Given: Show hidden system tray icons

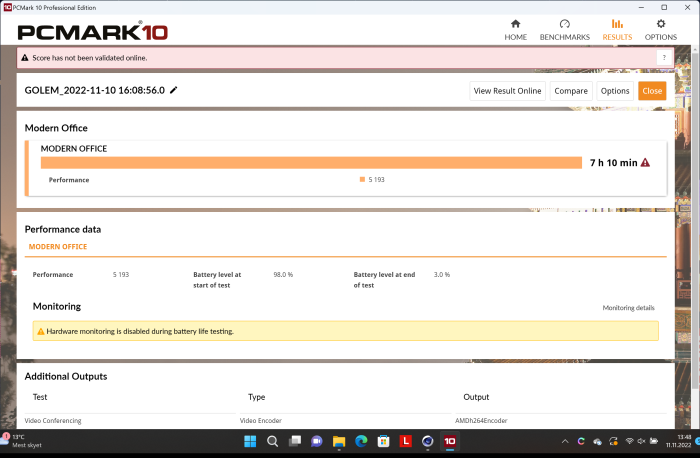Looking at the screenshot, I should 565,441.
